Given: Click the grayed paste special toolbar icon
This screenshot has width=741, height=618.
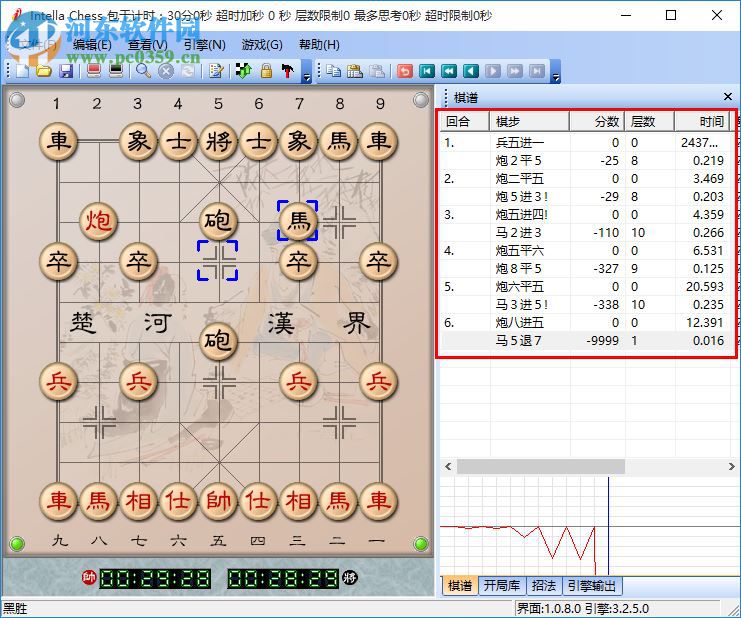Looking at the screenshot, I should coord(377,71).
